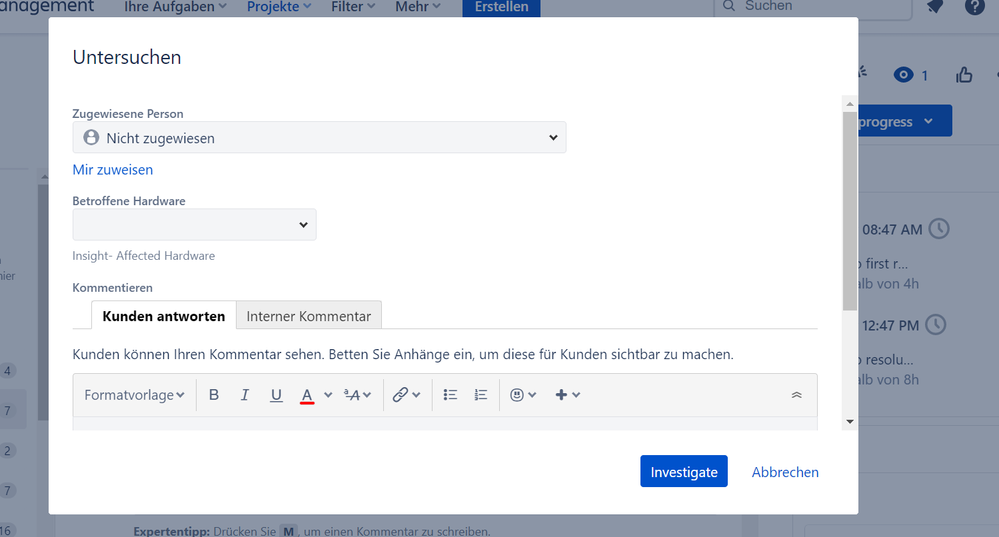Click the clock icon next to 12:47 PM
Image resolution: width=999 pixels, height=537 pixels.
(936, 325)
